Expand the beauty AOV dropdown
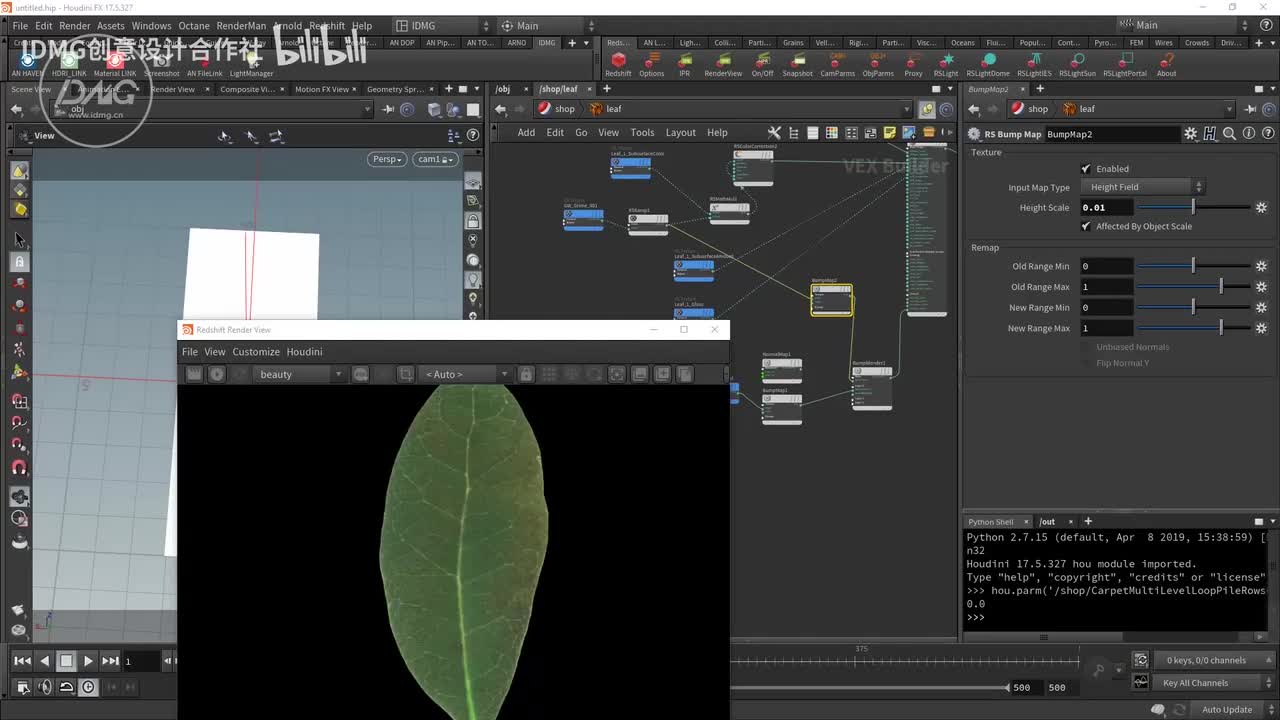The height and width of the screenshot is (720, 1280). click(x=299, y=374)
